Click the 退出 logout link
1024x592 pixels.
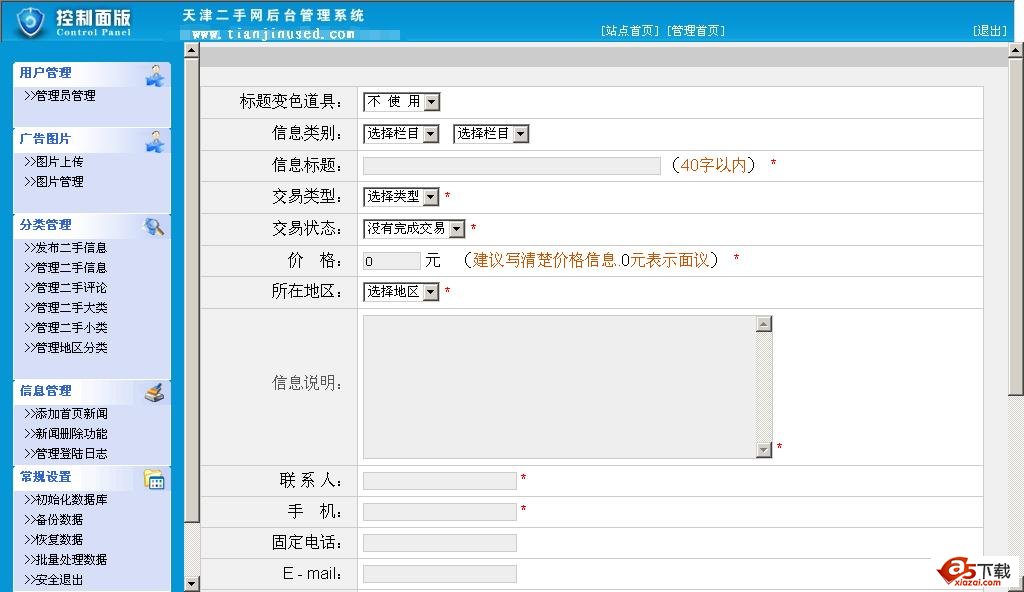coord(990,31)
